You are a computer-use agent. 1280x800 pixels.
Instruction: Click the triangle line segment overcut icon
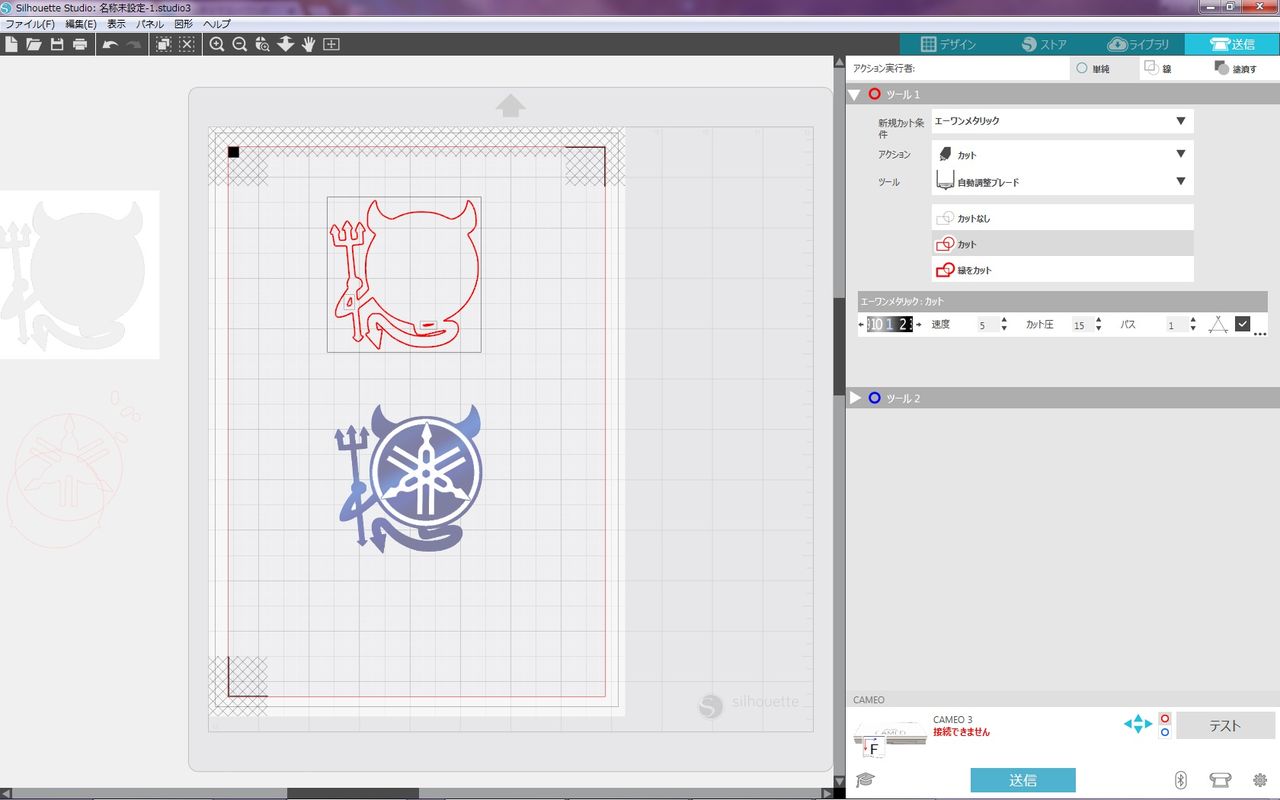coord(1217,324)
